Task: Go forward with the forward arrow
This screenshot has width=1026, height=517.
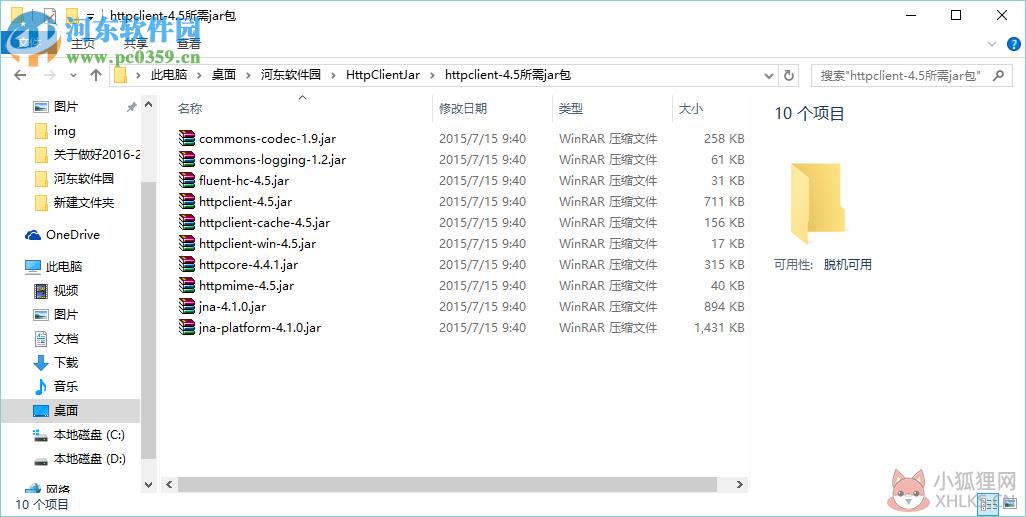Action: pos(50,75)
